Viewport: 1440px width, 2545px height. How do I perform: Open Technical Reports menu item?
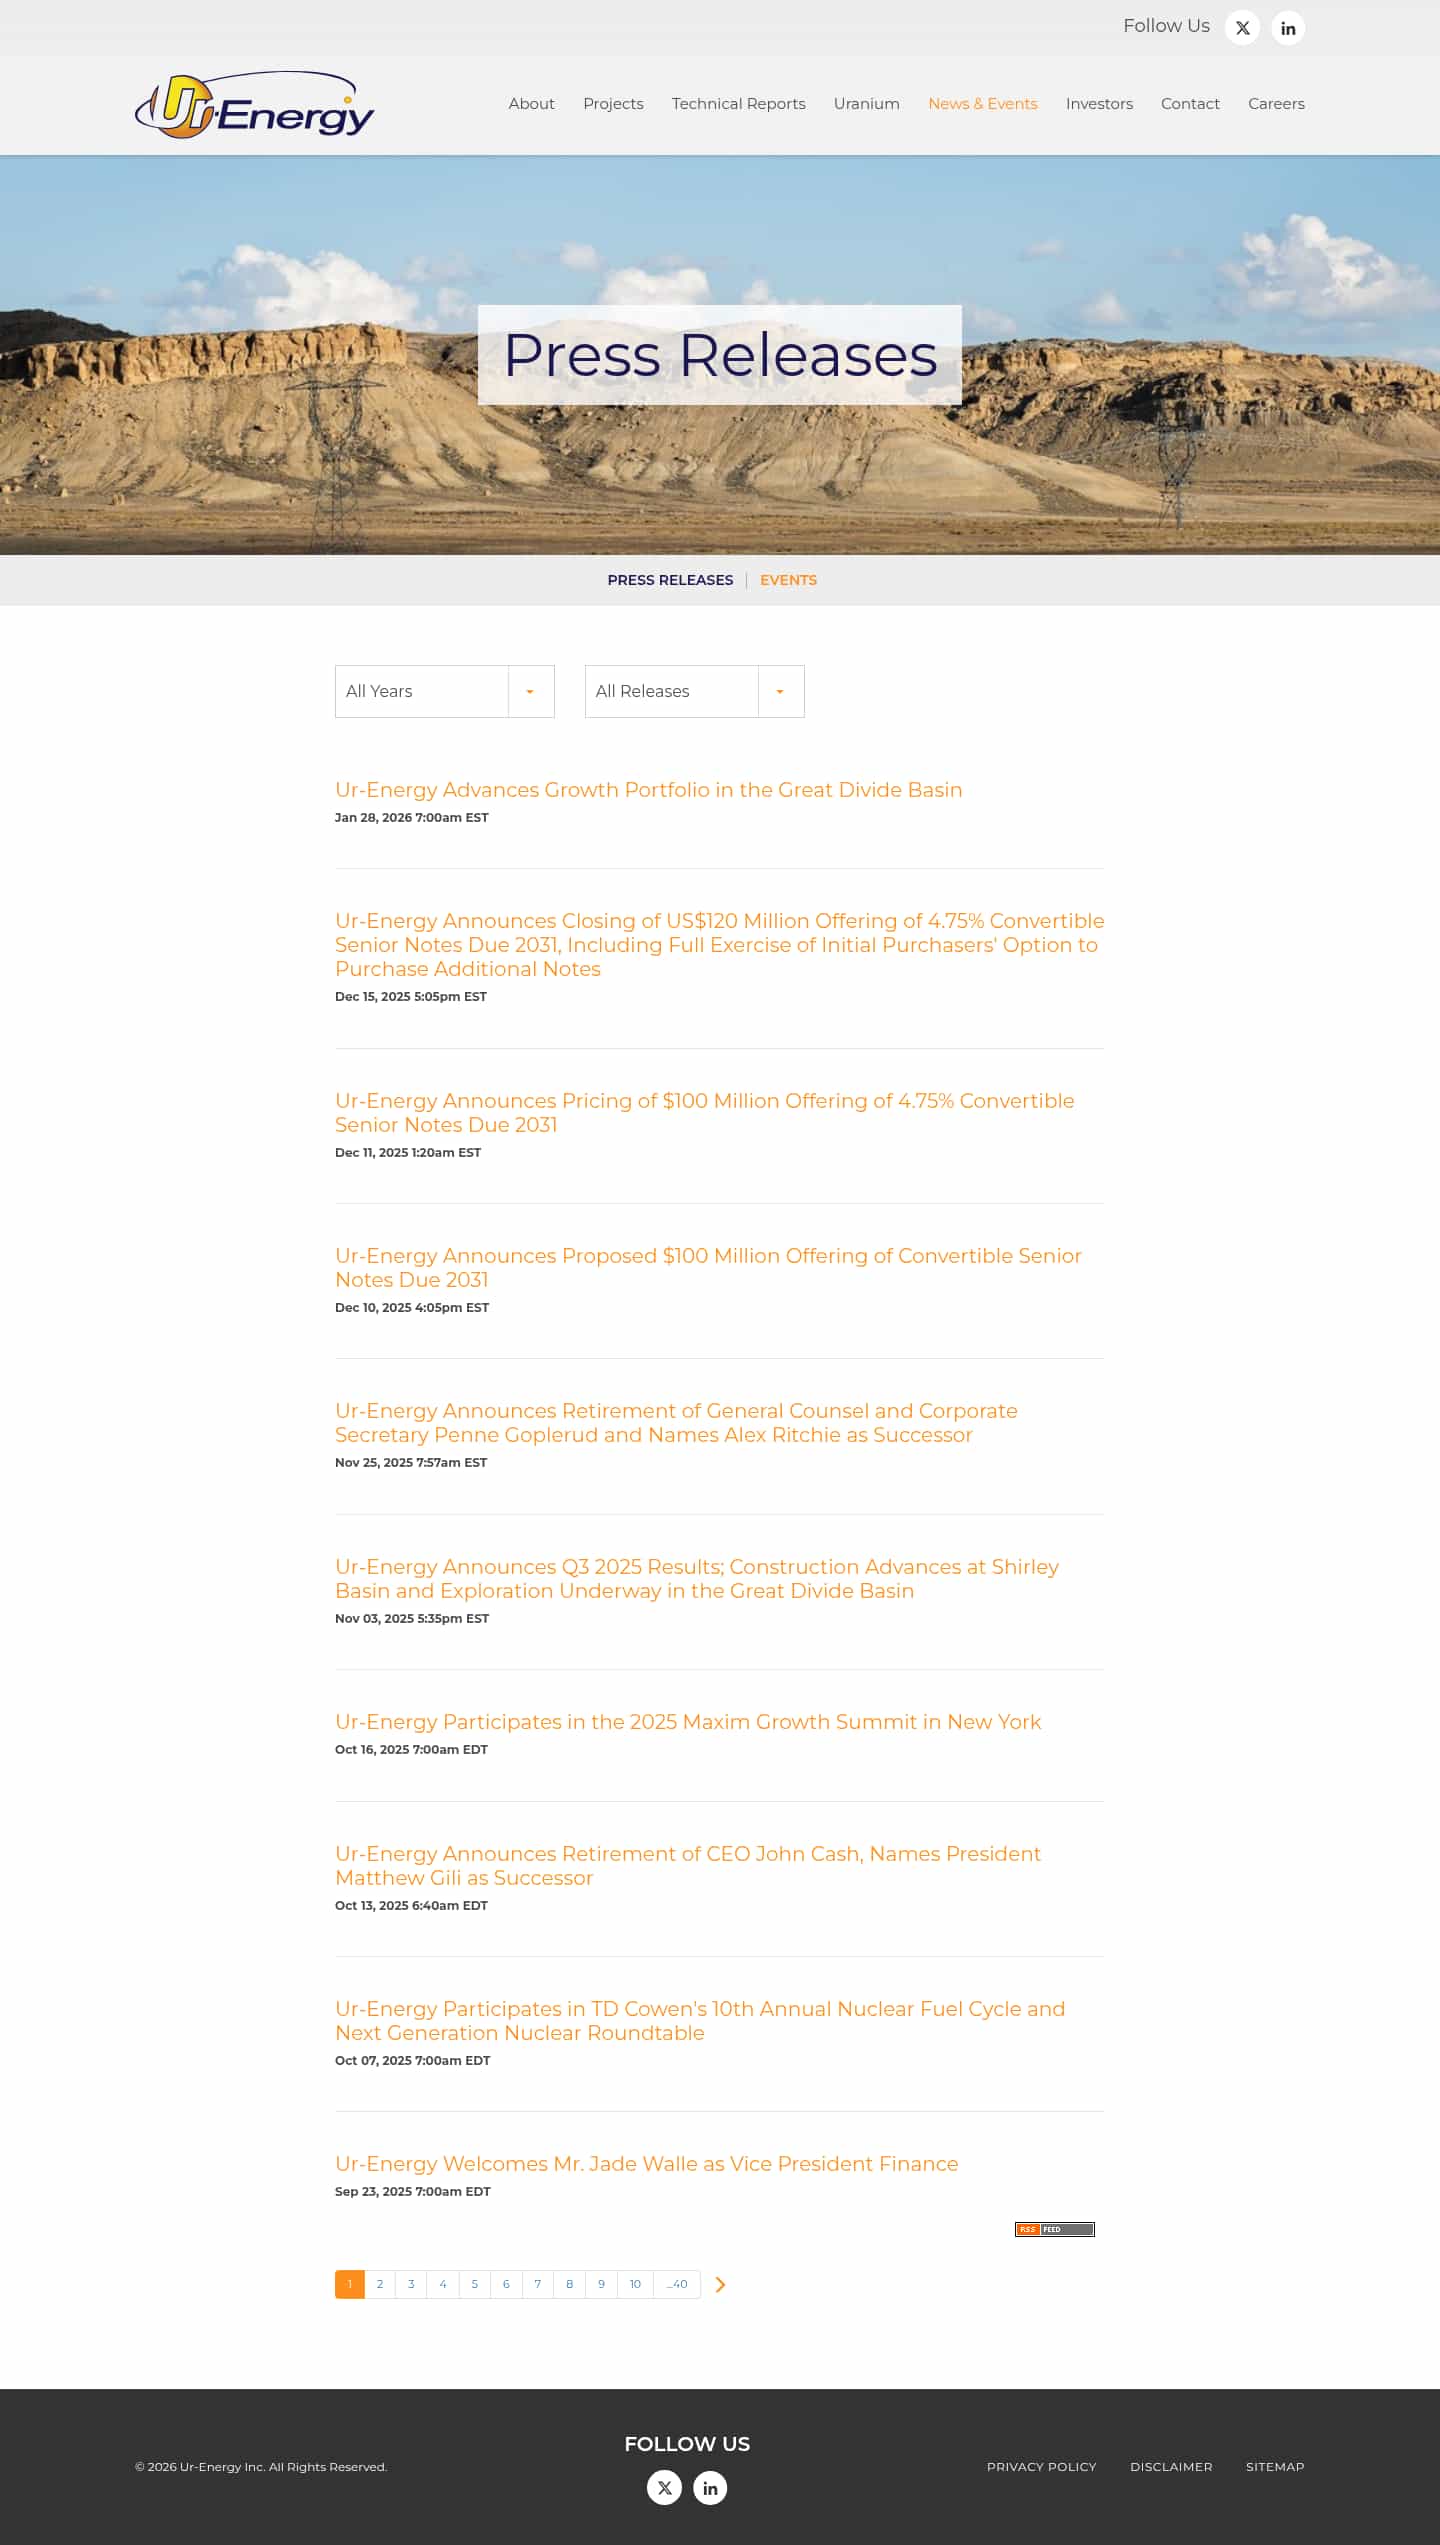739,104
